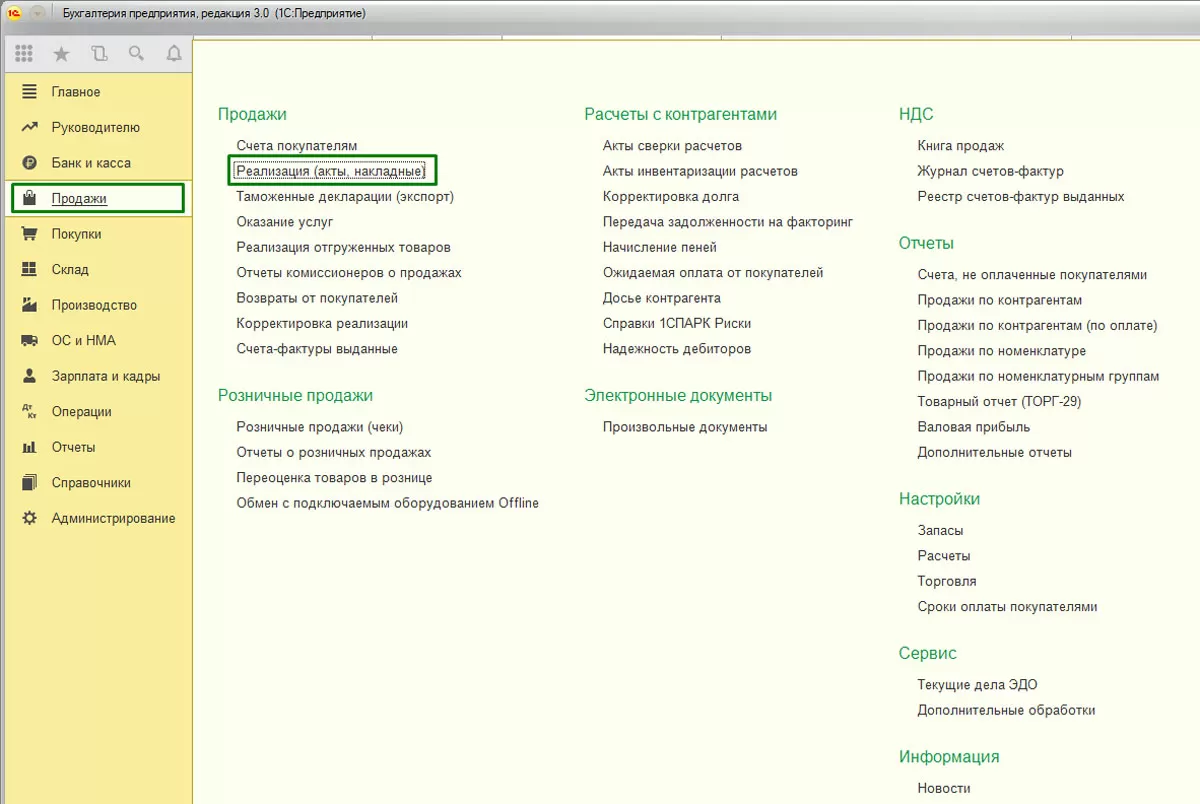Open Обмен с подключаемым оборудованием Offline
Image resolution: width=1200 pixels, height=804 pixels.
point(388,503)
